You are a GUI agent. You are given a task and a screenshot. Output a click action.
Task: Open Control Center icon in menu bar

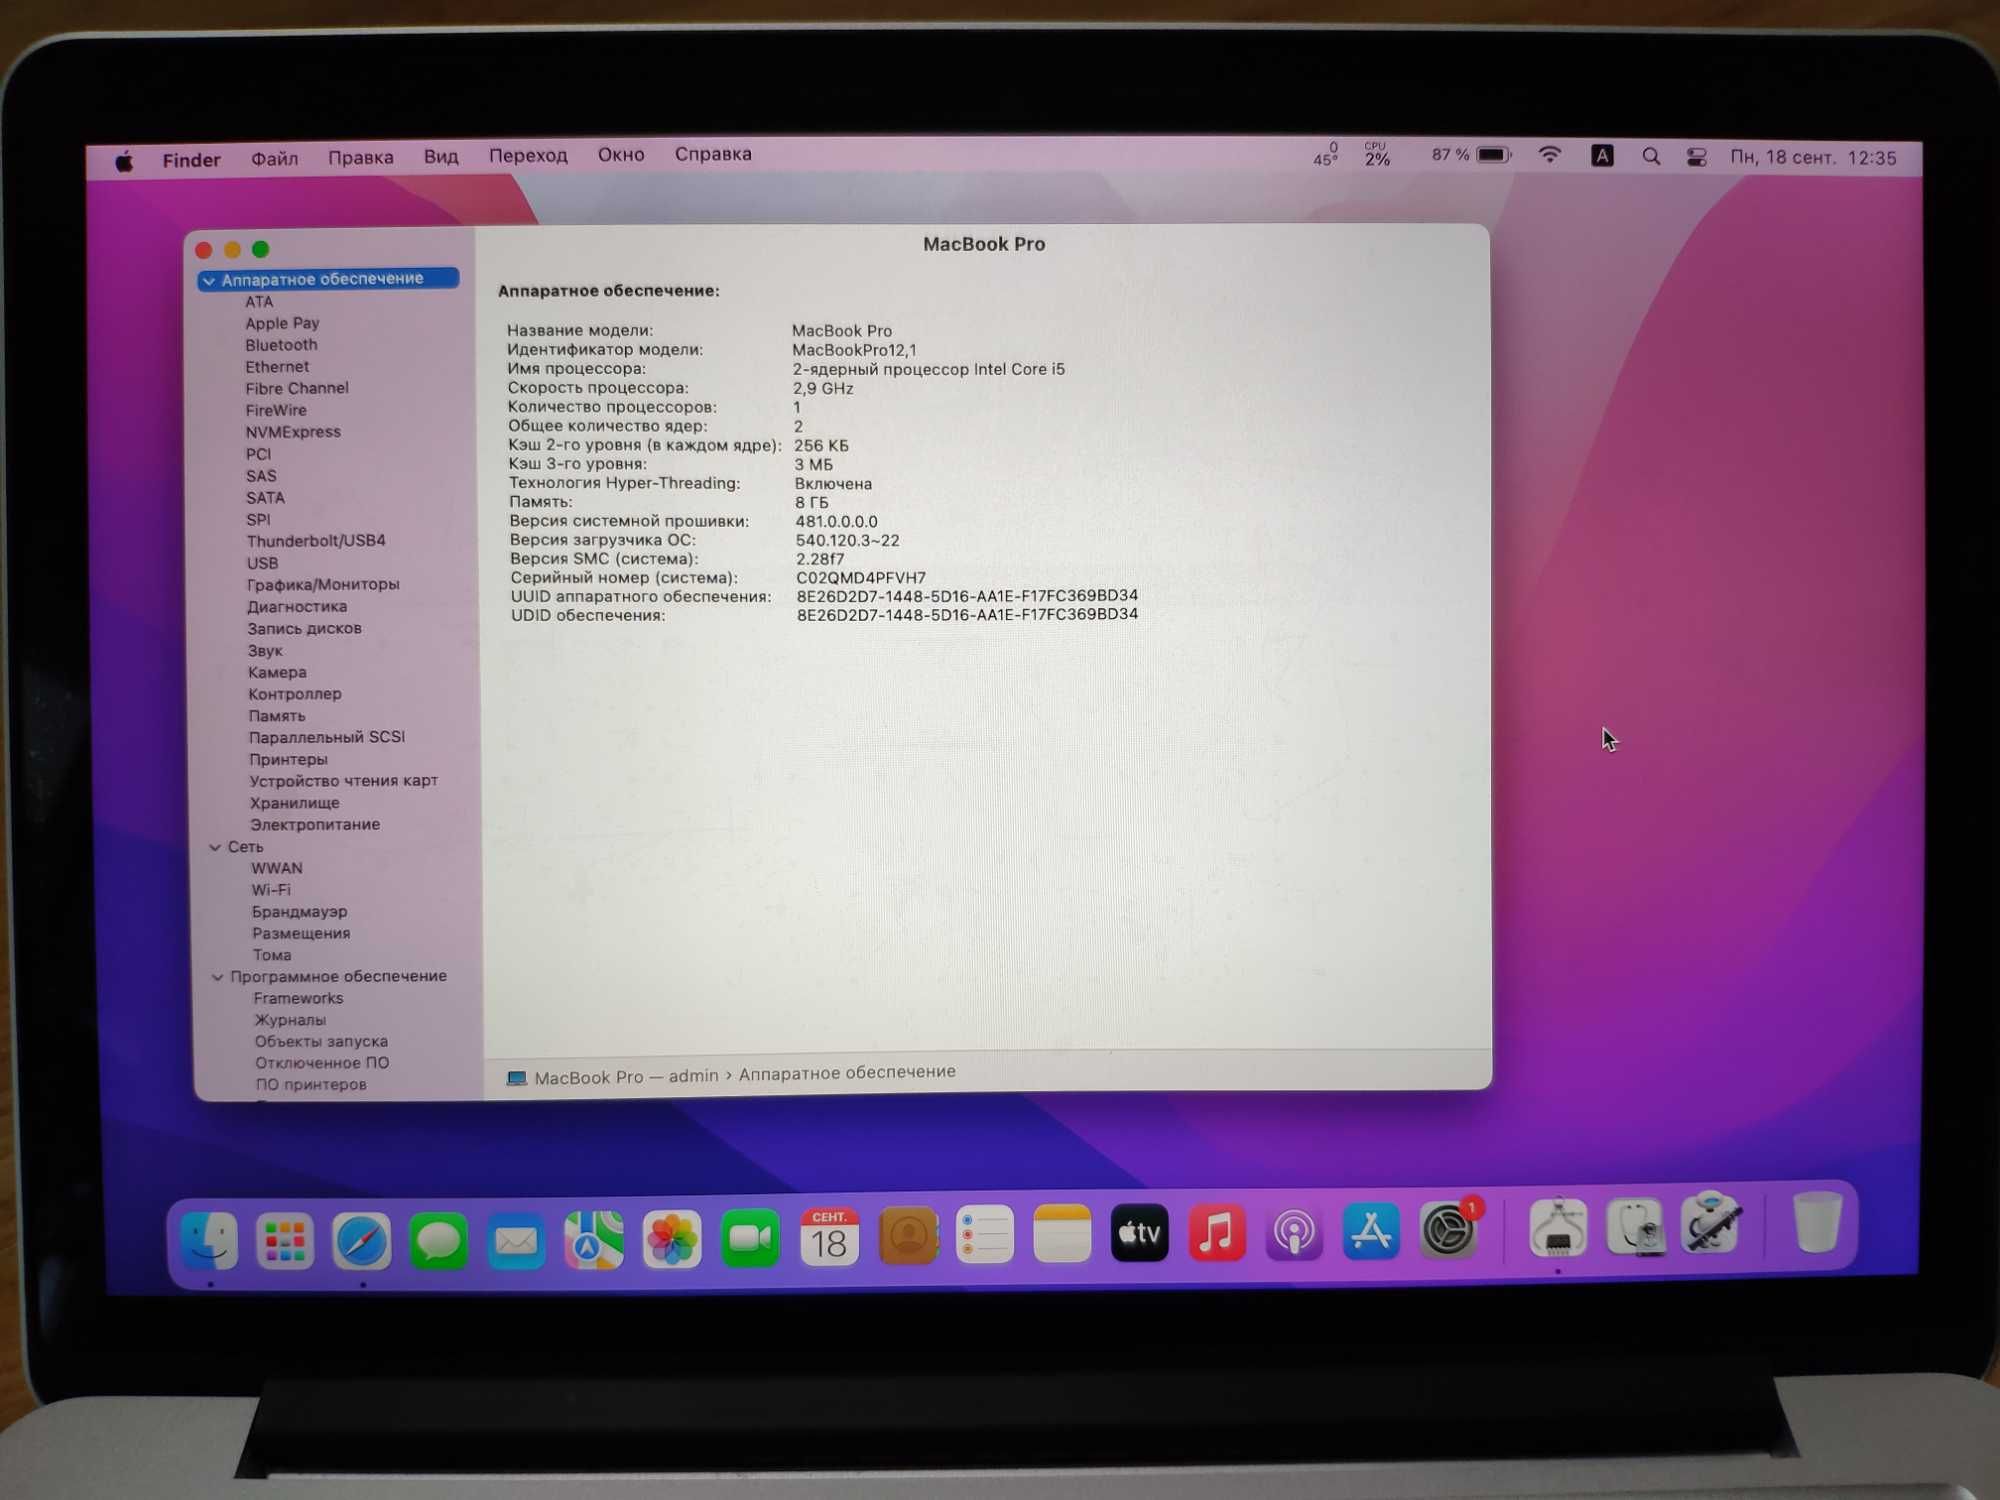tap(1697, 157)
